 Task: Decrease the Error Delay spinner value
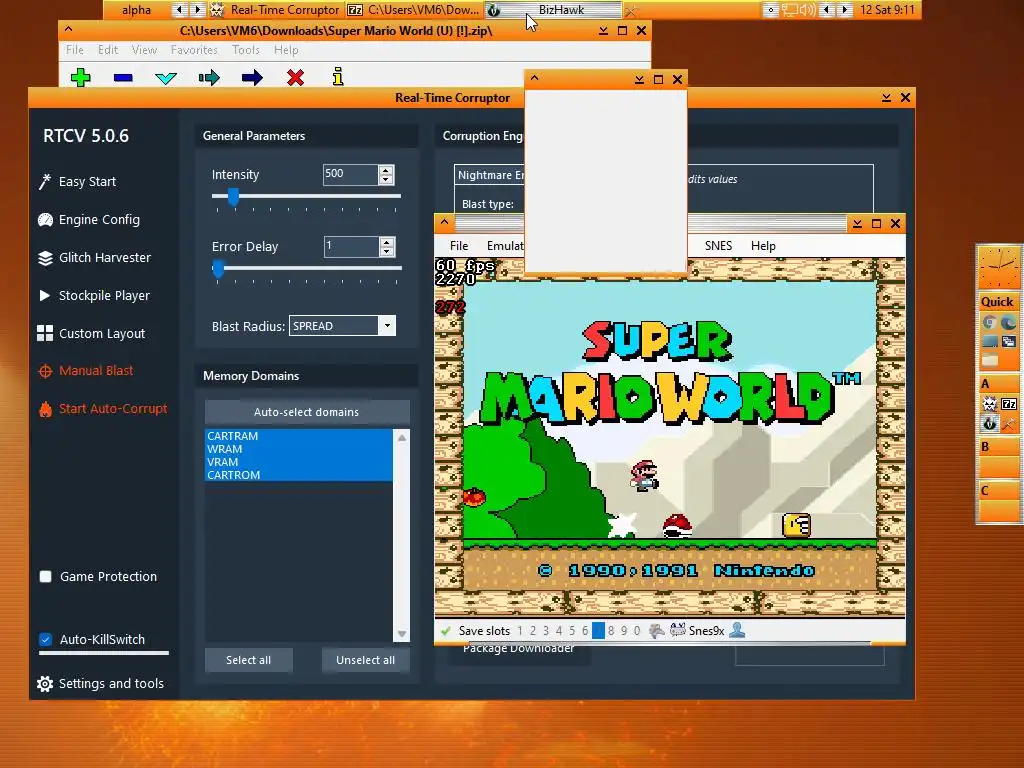[x=387, y=251]
